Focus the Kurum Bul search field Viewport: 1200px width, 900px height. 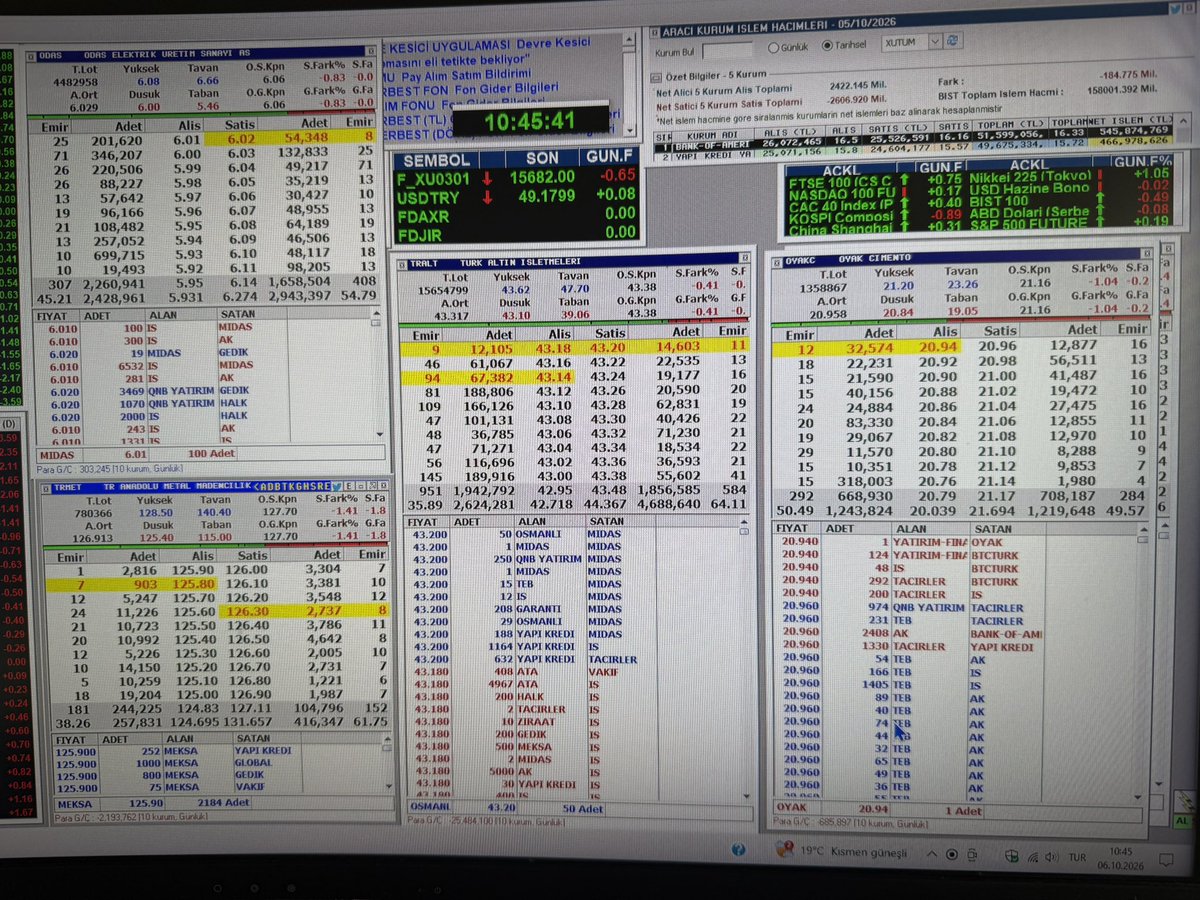(727, 50)
